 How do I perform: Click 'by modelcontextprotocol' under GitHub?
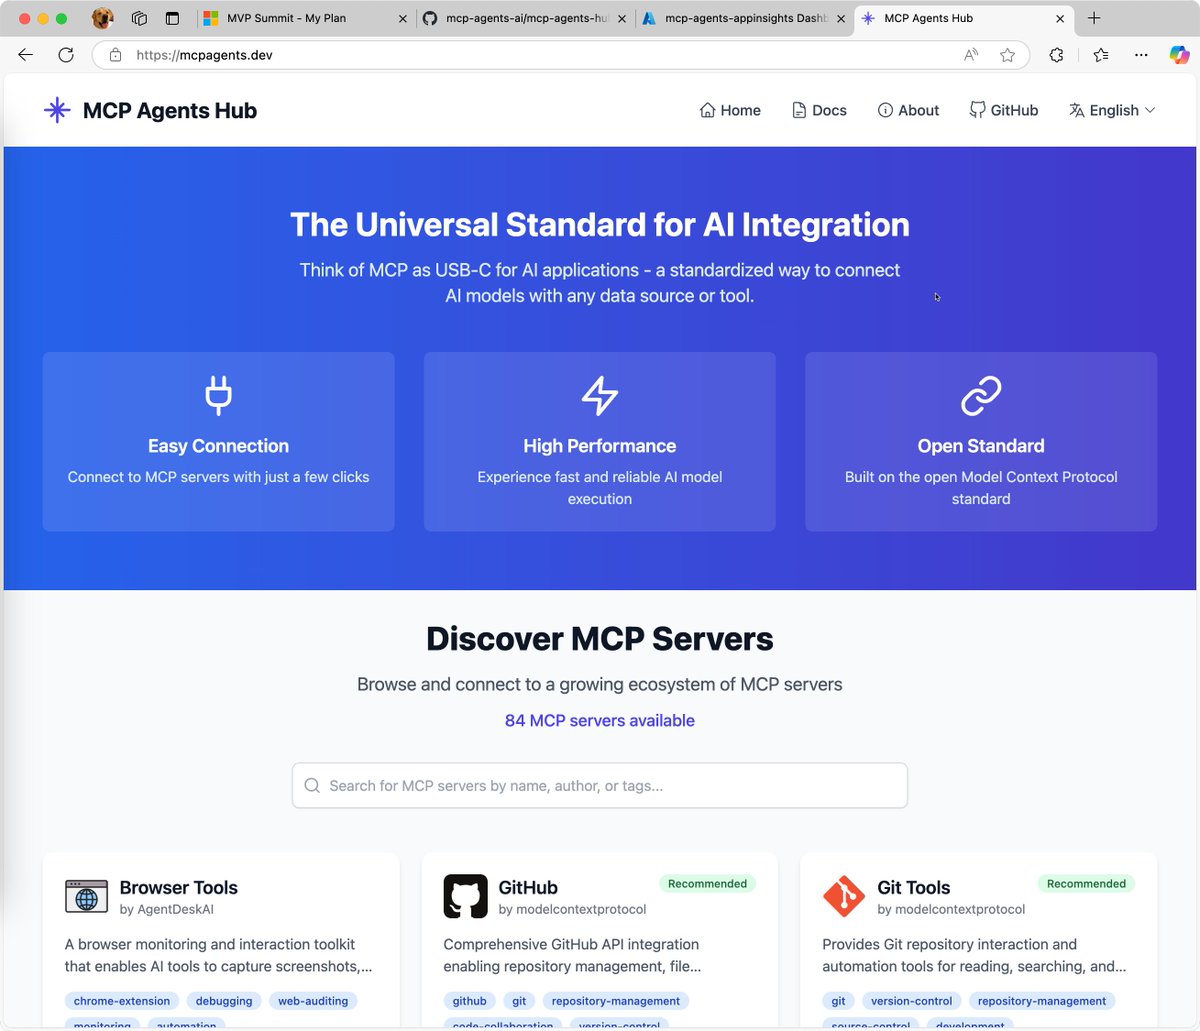pos(572,909)
